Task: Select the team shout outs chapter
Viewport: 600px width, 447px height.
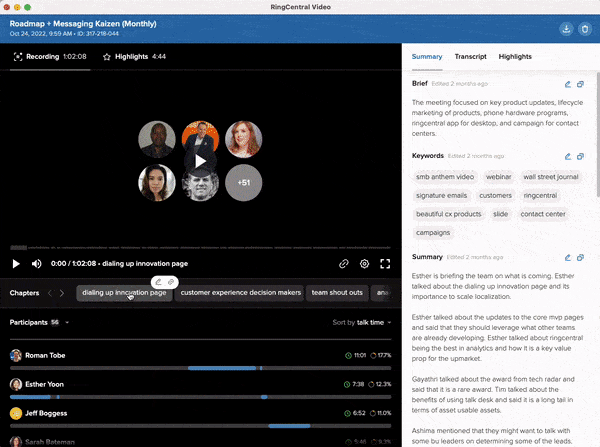Action: point(336,293)
